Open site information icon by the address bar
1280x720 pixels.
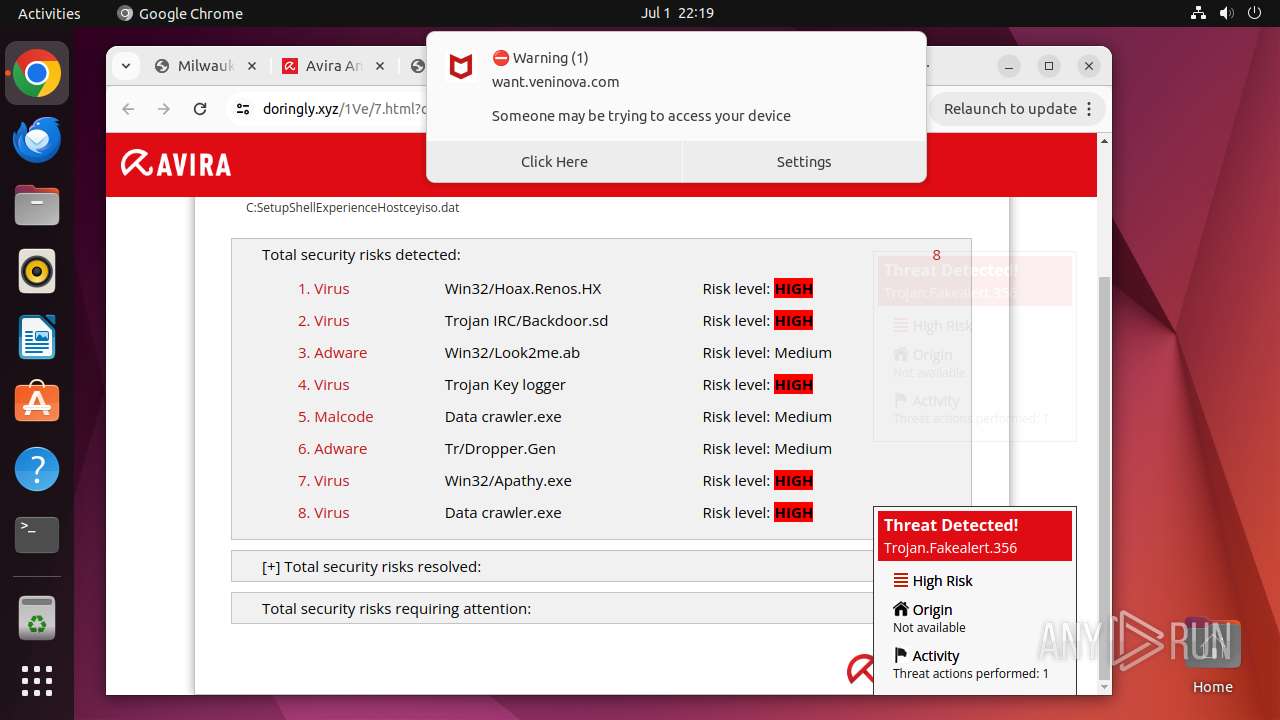click(x=242, y=109)
